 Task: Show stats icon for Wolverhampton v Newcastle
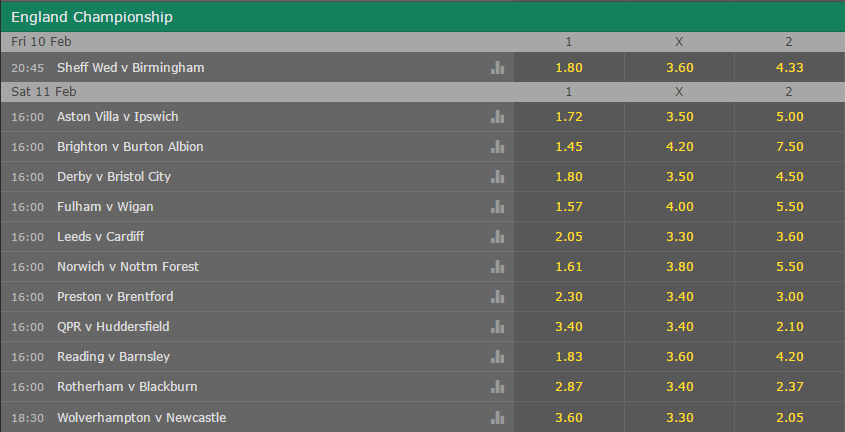point(497,417)
